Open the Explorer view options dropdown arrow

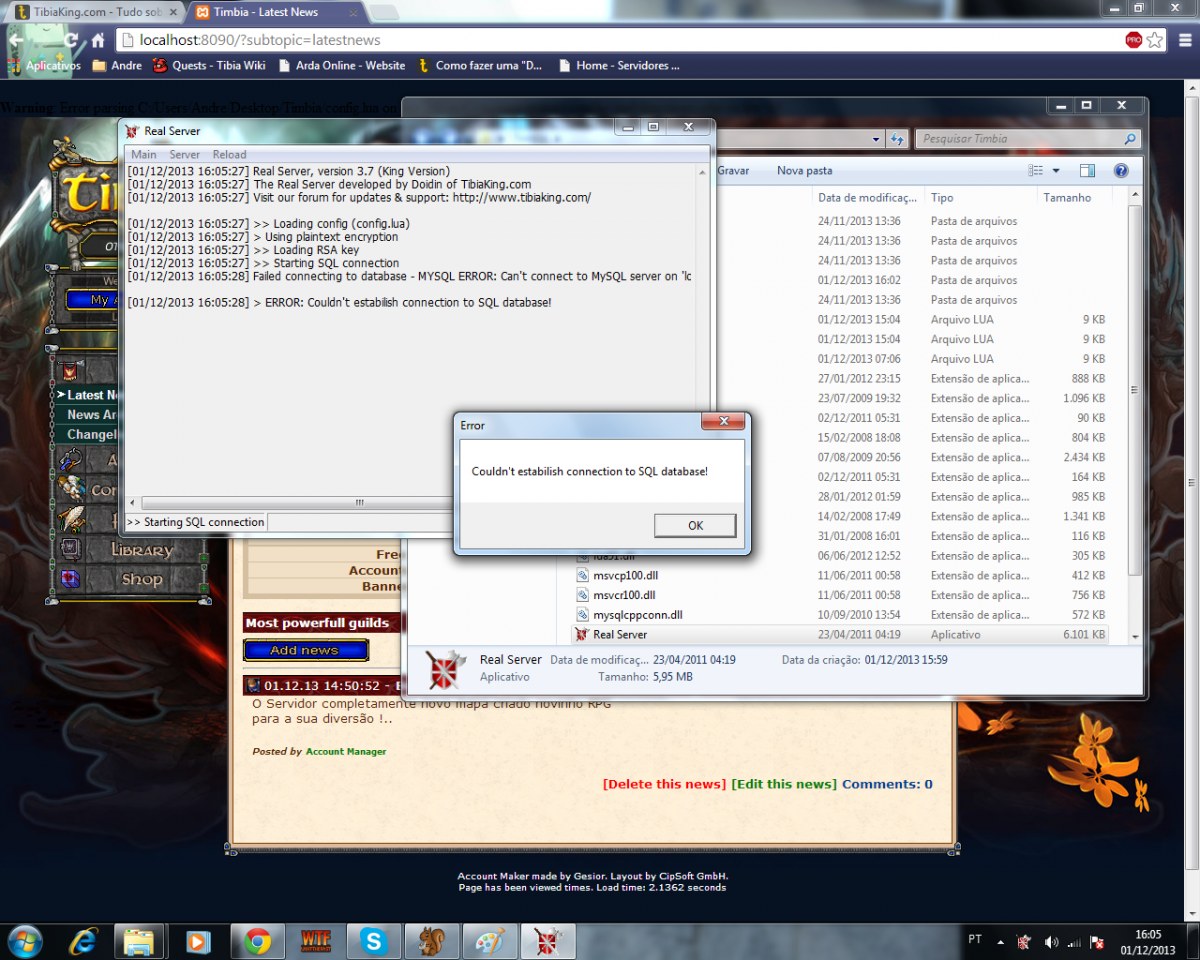click(1056, 171)
